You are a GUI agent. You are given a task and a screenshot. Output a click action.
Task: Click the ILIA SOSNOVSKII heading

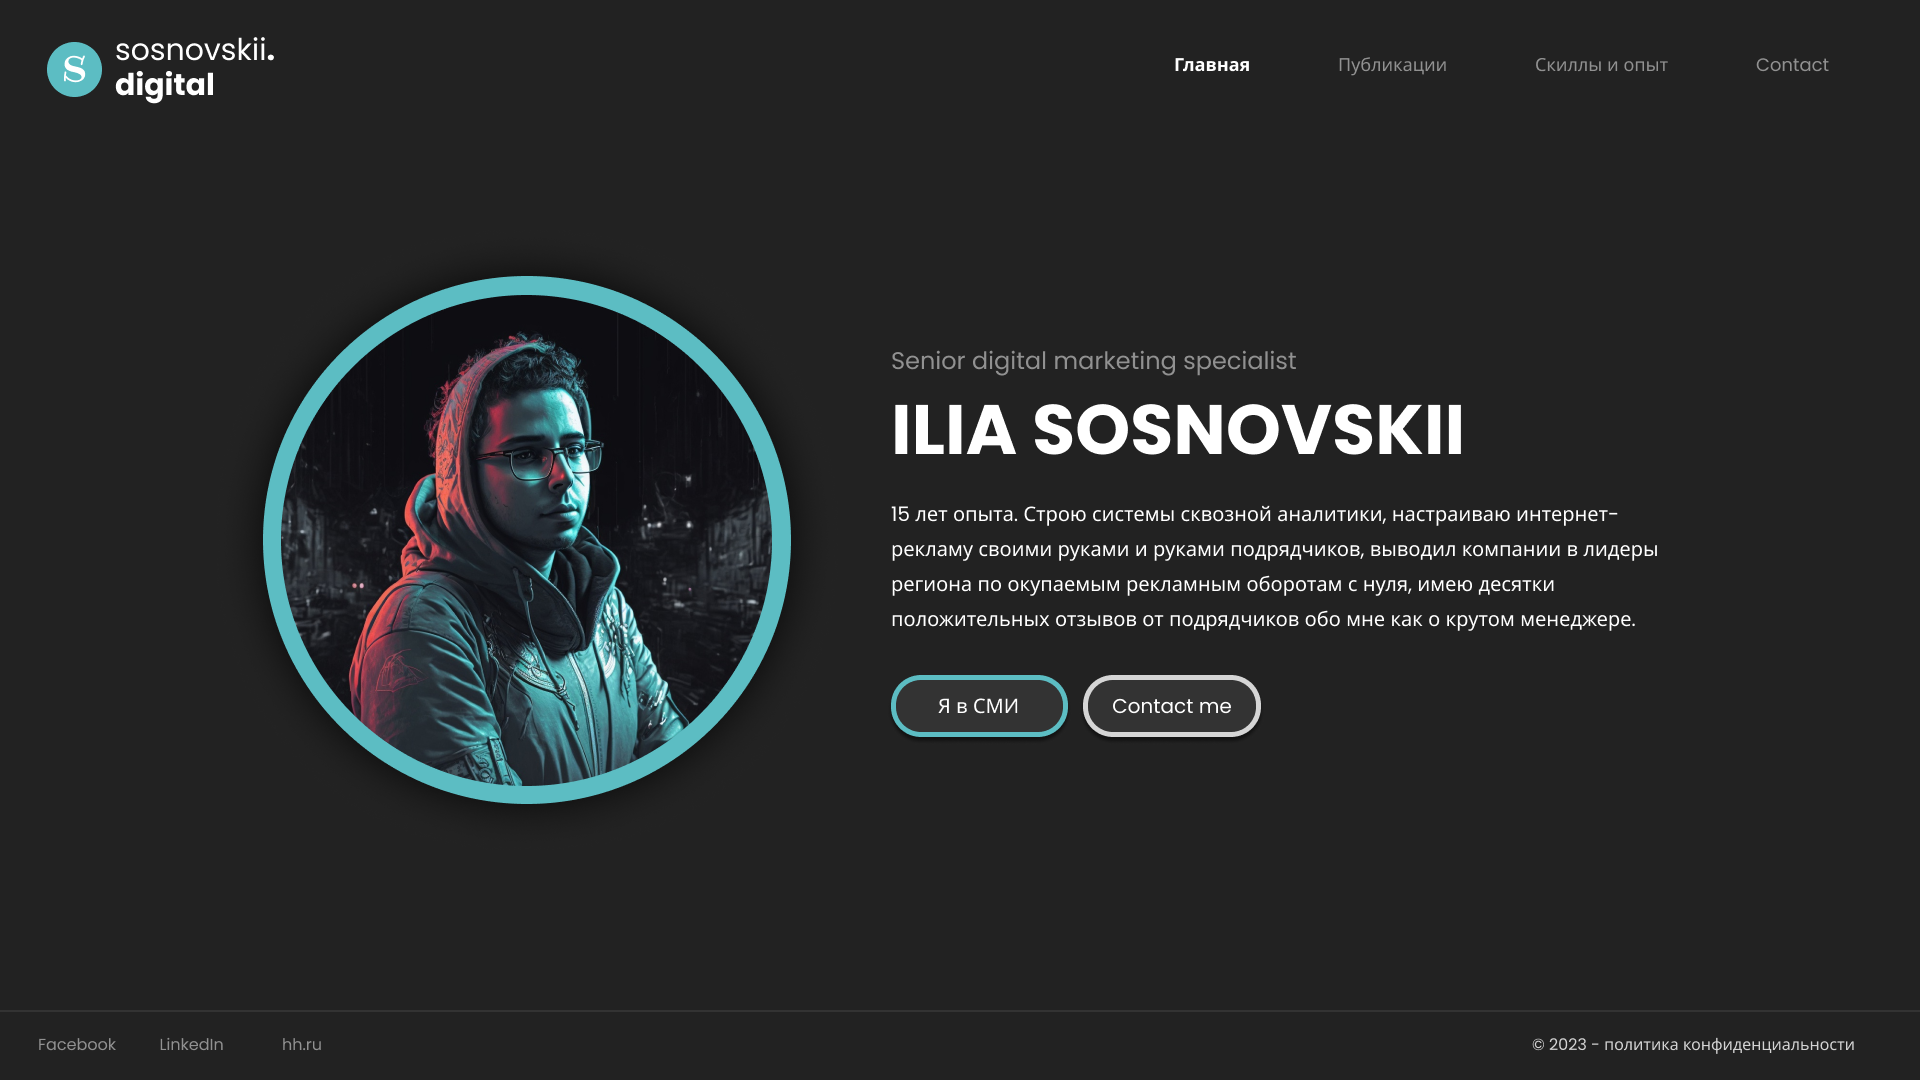click(1177, 431)
